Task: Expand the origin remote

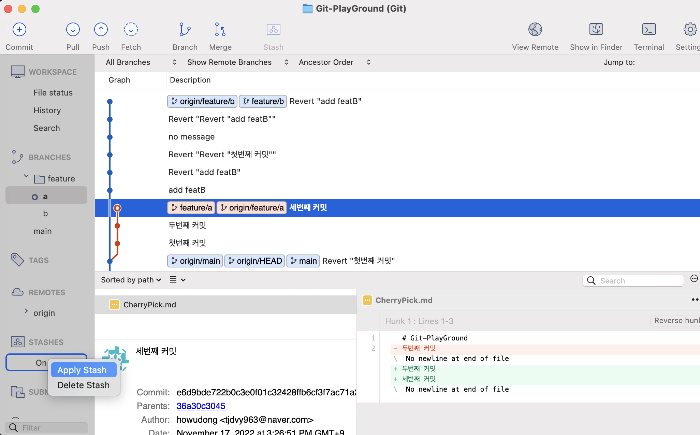Action: point(26,311)
